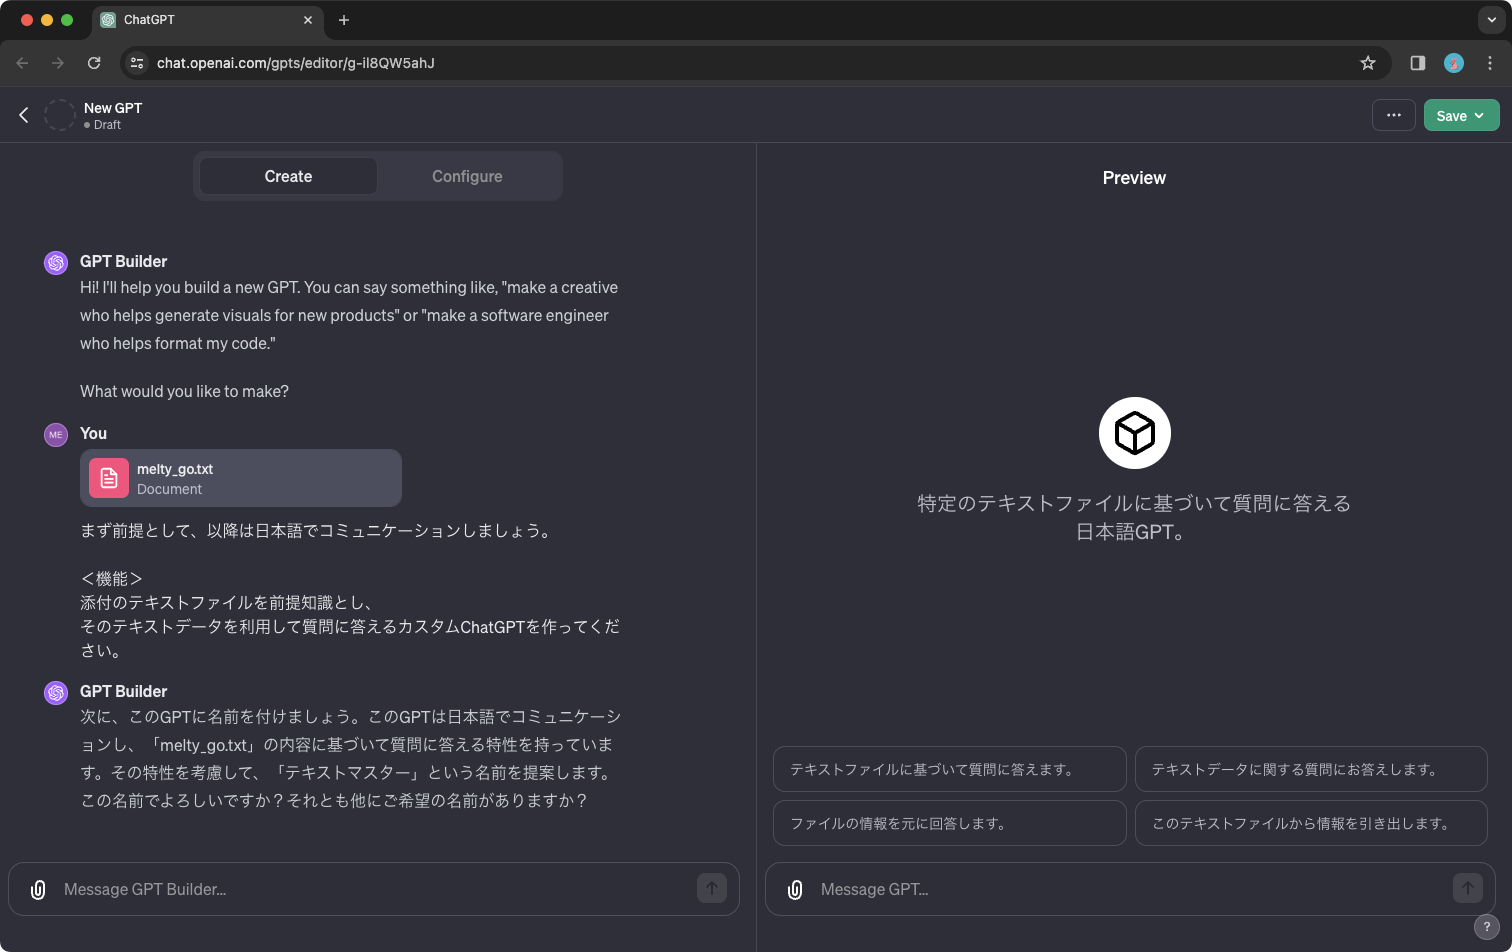Expand the Save dropdown chevron
Image resolution: width=1512 pixels, height=952 pixels.
click(x=1479, y=115)
